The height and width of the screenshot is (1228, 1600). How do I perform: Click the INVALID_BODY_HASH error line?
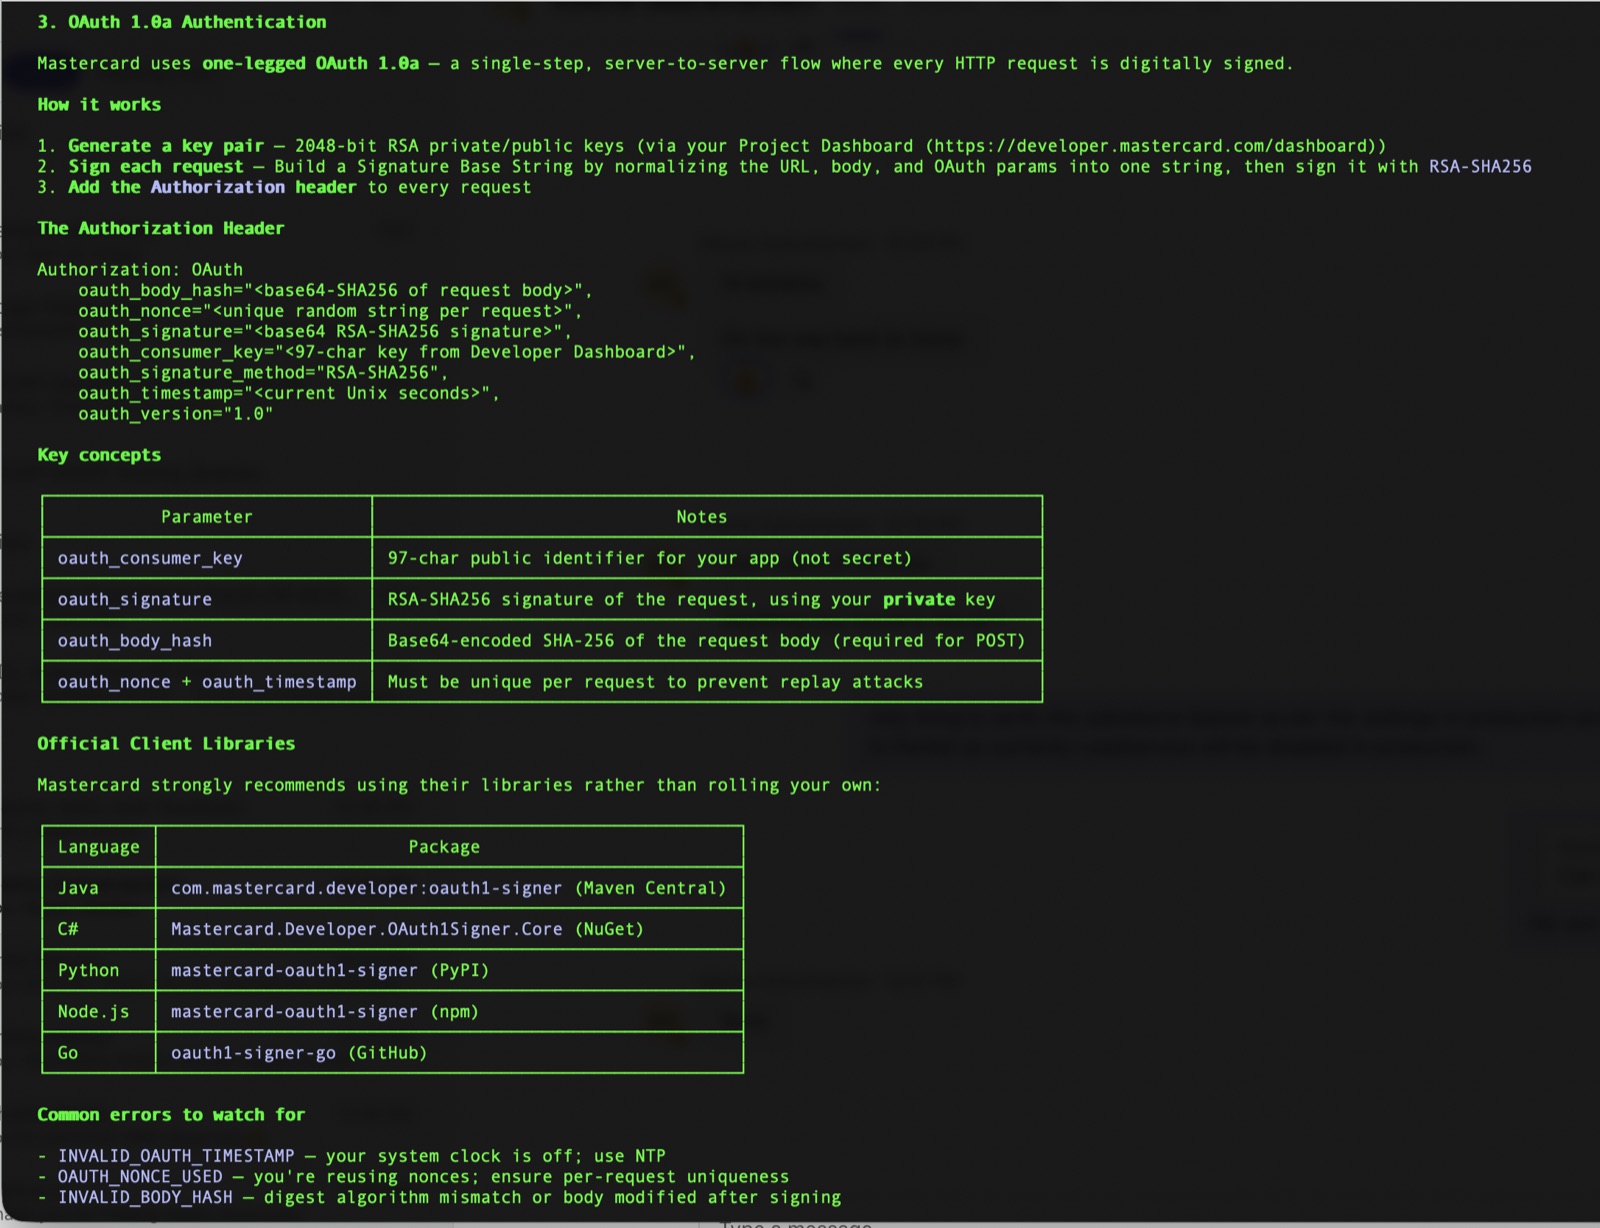(x=439, y=1197)
